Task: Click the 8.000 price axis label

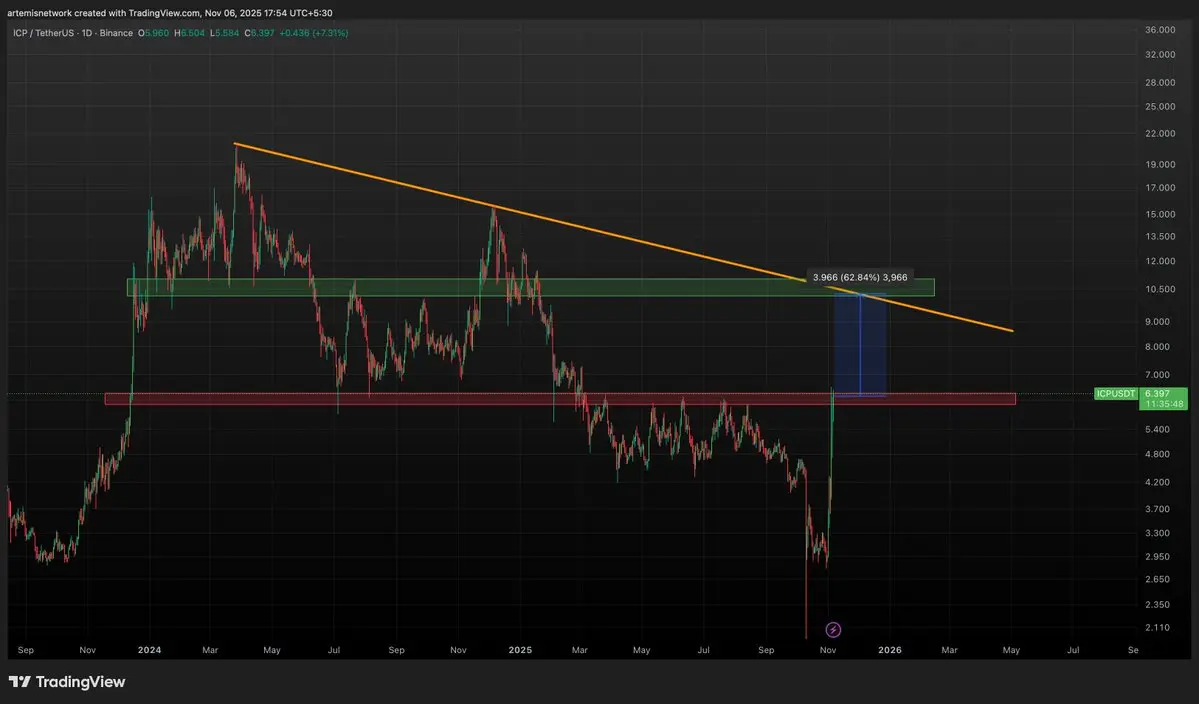Action: pos(1157,346)
